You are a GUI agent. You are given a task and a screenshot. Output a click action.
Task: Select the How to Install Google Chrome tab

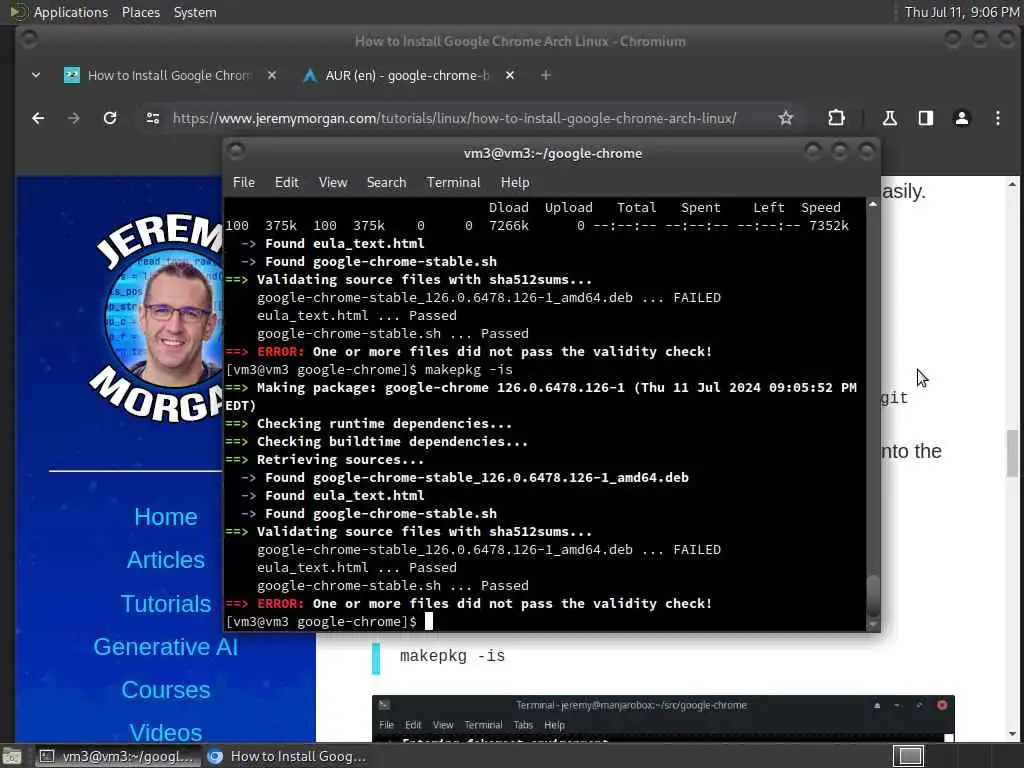169,76
